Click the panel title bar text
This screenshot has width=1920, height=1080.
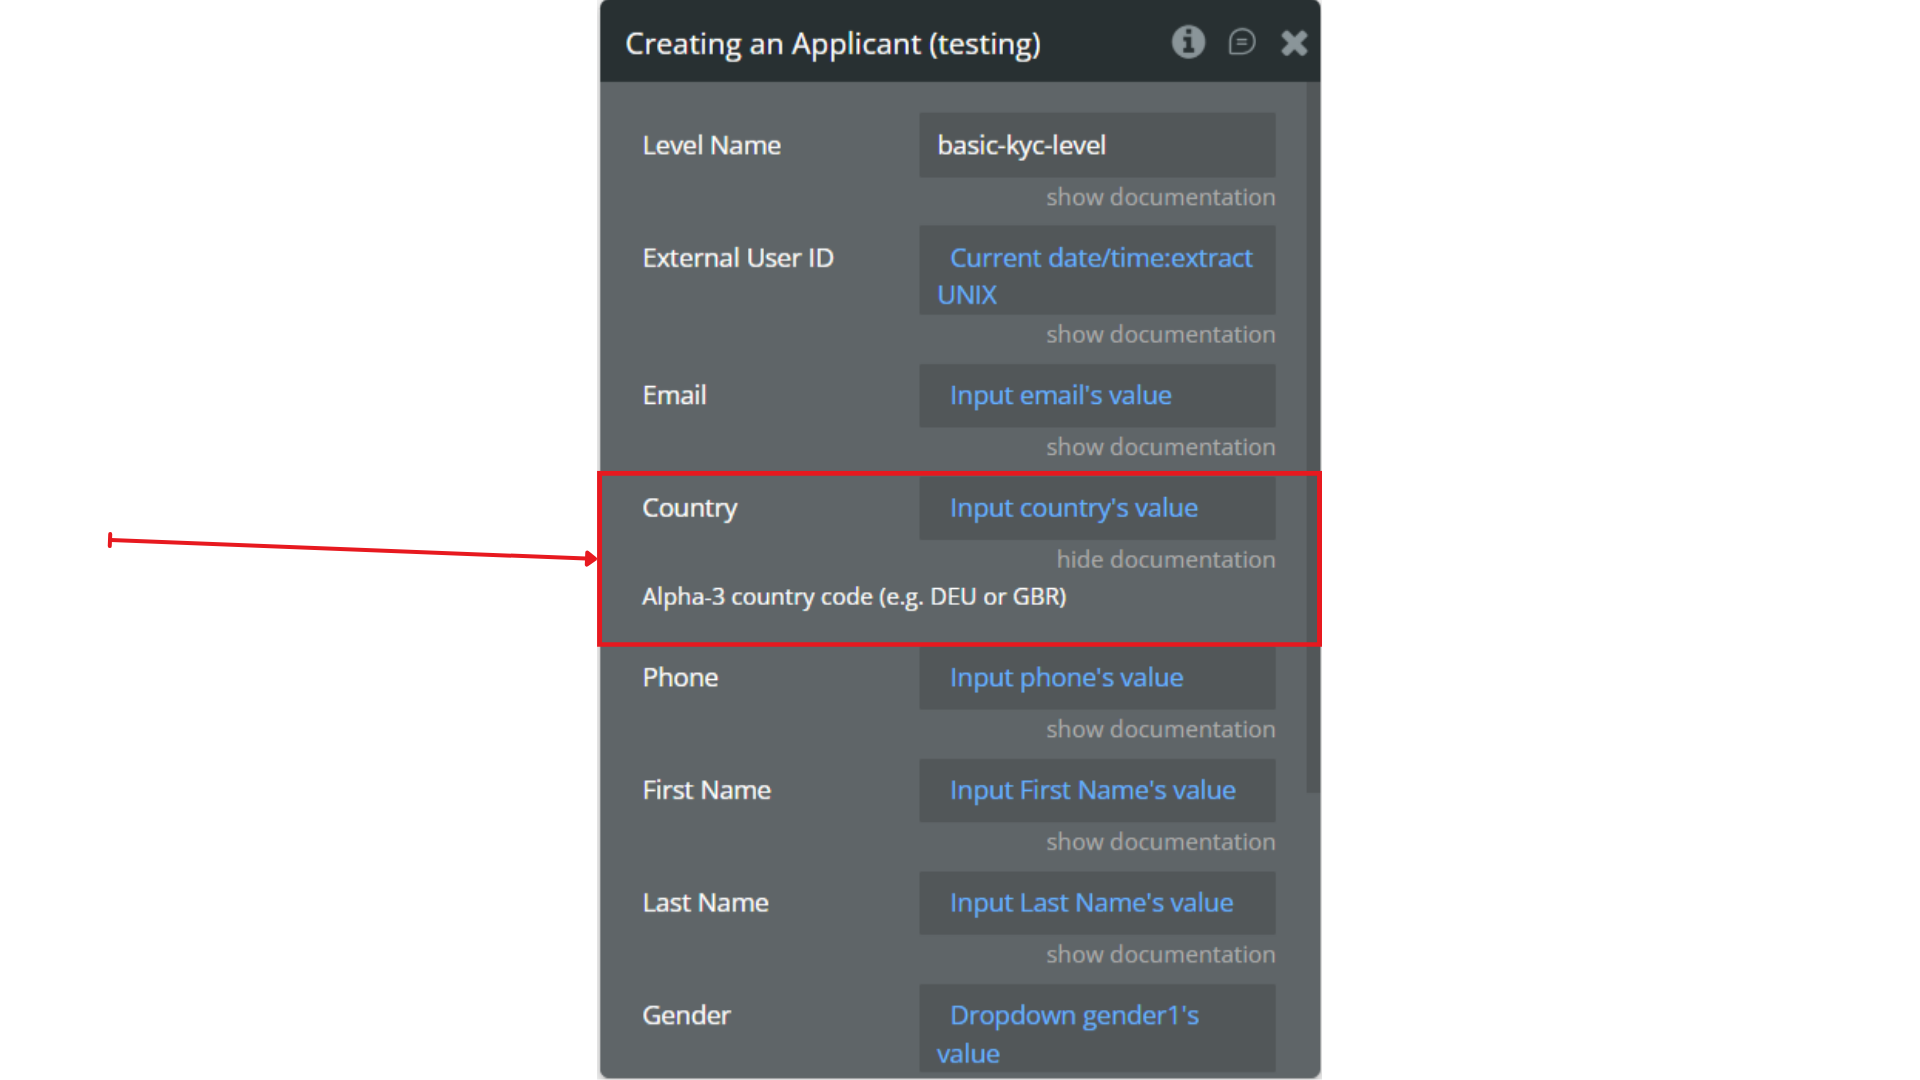pyautogui.click(x=832, y=44)
